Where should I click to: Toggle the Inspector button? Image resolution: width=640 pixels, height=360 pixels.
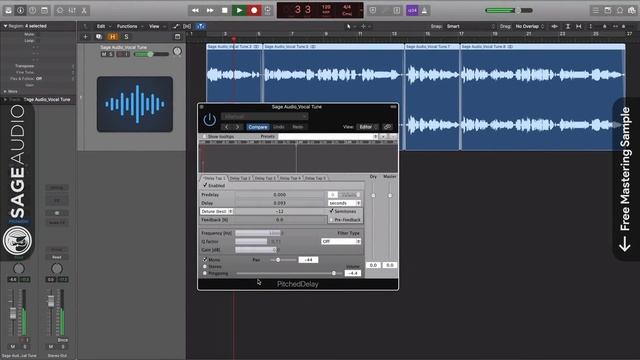tap(20, 10)
